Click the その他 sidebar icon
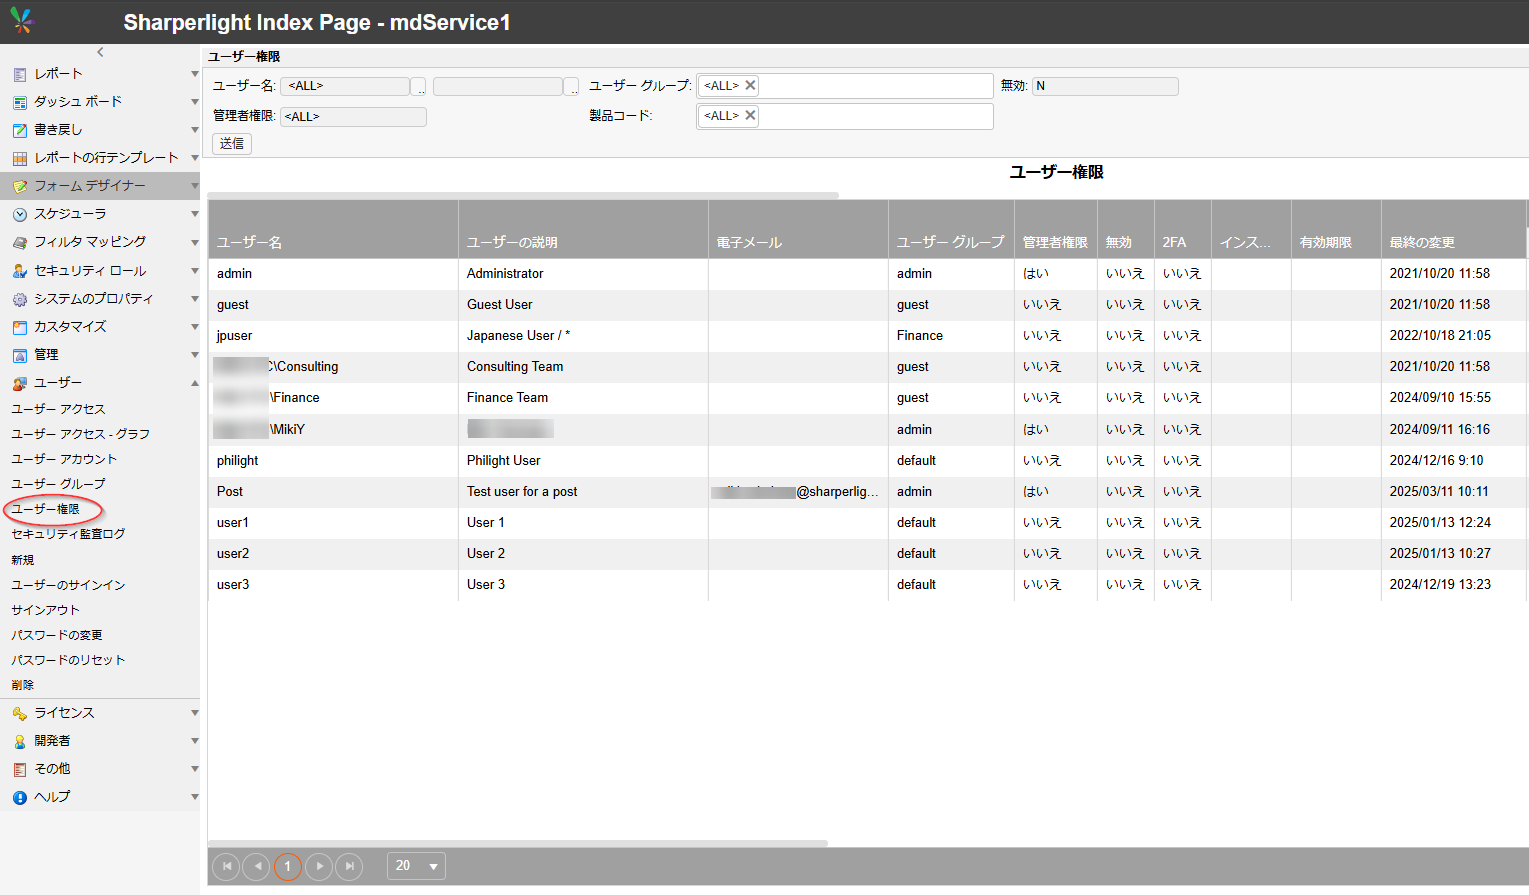Screen dimensions: 1529x895 click(x=20, y=769)
